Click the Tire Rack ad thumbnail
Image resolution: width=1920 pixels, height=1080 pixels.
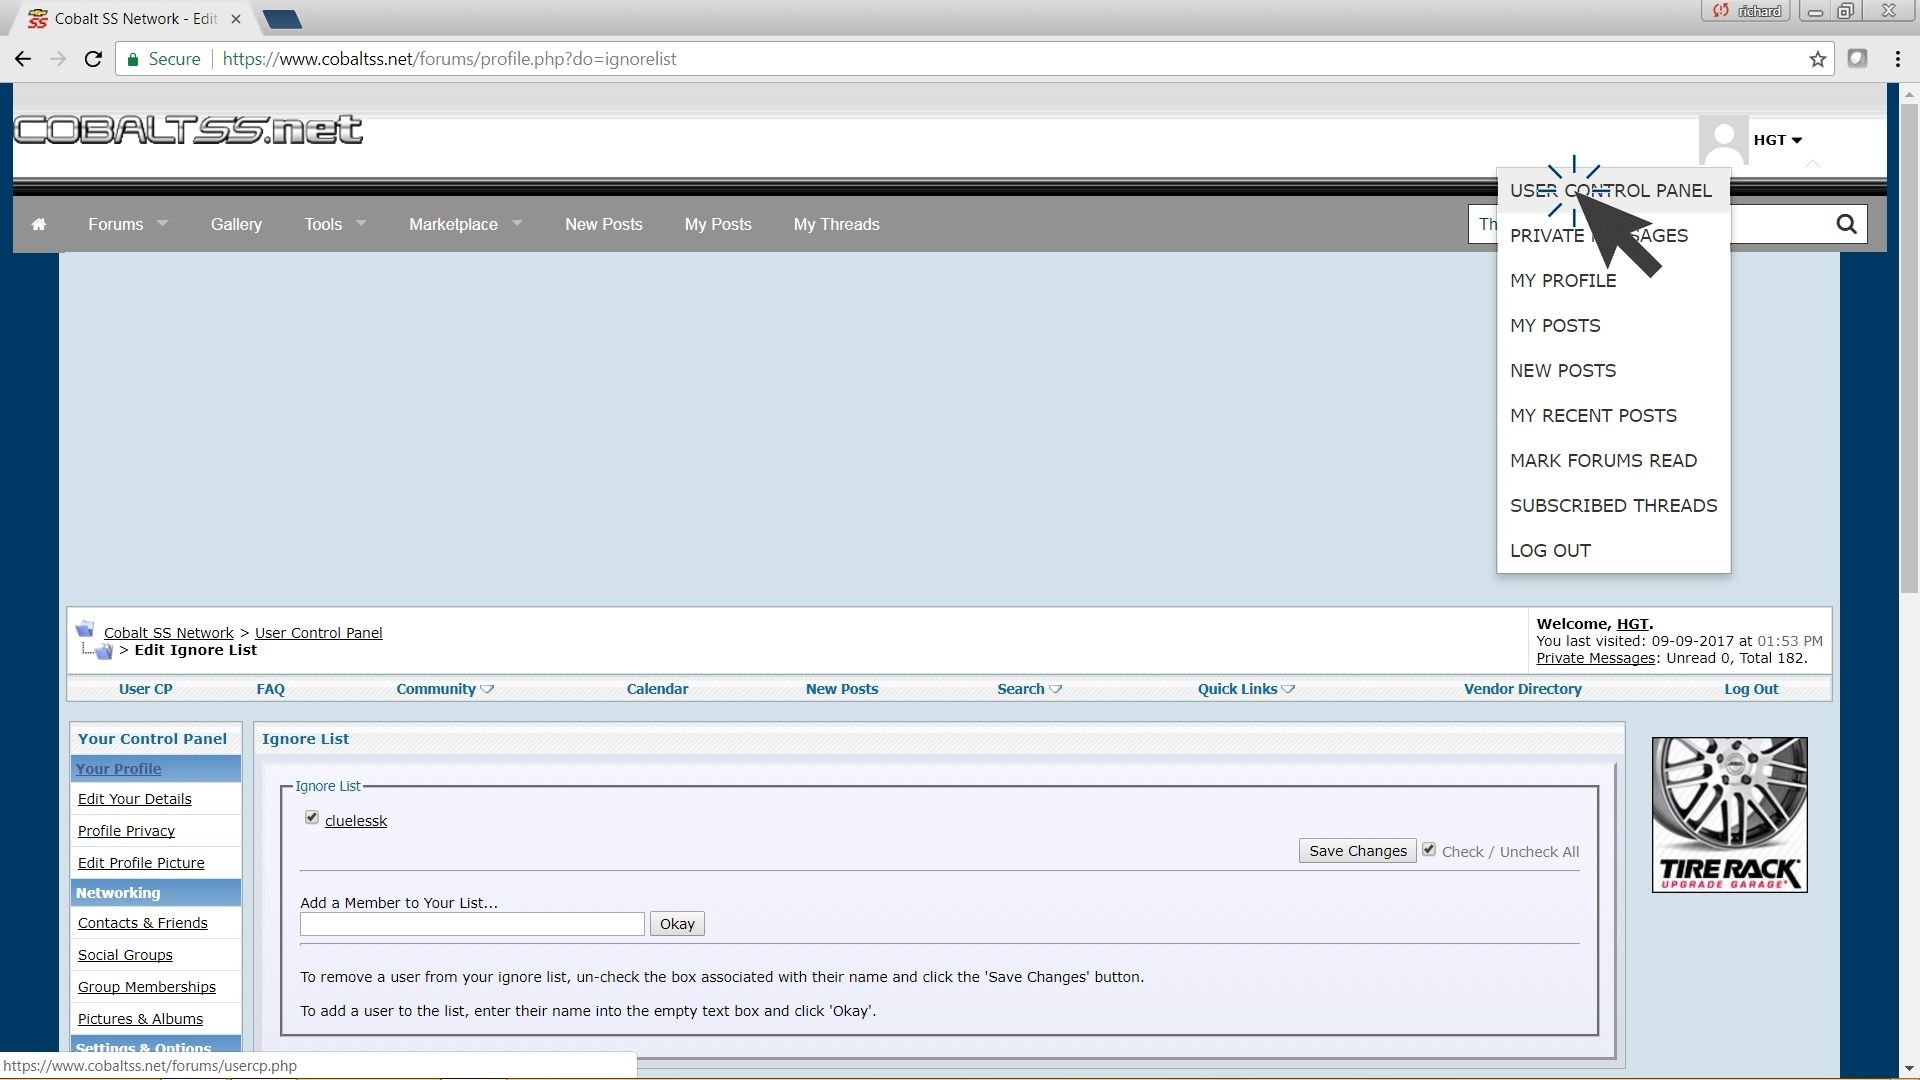tap(1729, 815)
